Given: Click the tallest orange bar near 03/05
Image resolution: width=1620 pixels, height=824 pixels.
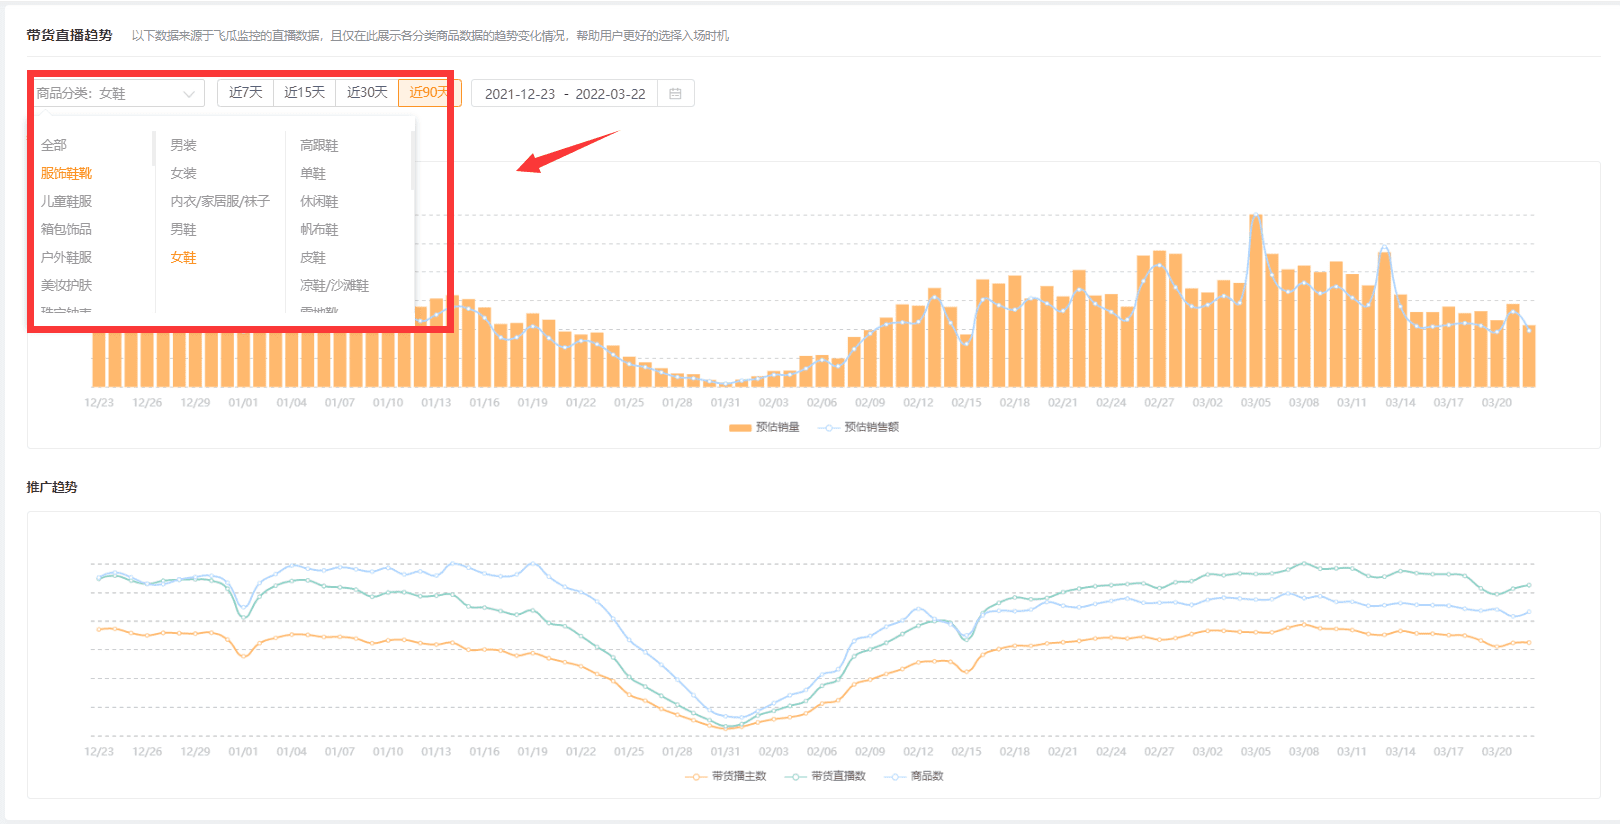Looking at the screenshot, I should pyautogui.click(x=1256, y=300).
